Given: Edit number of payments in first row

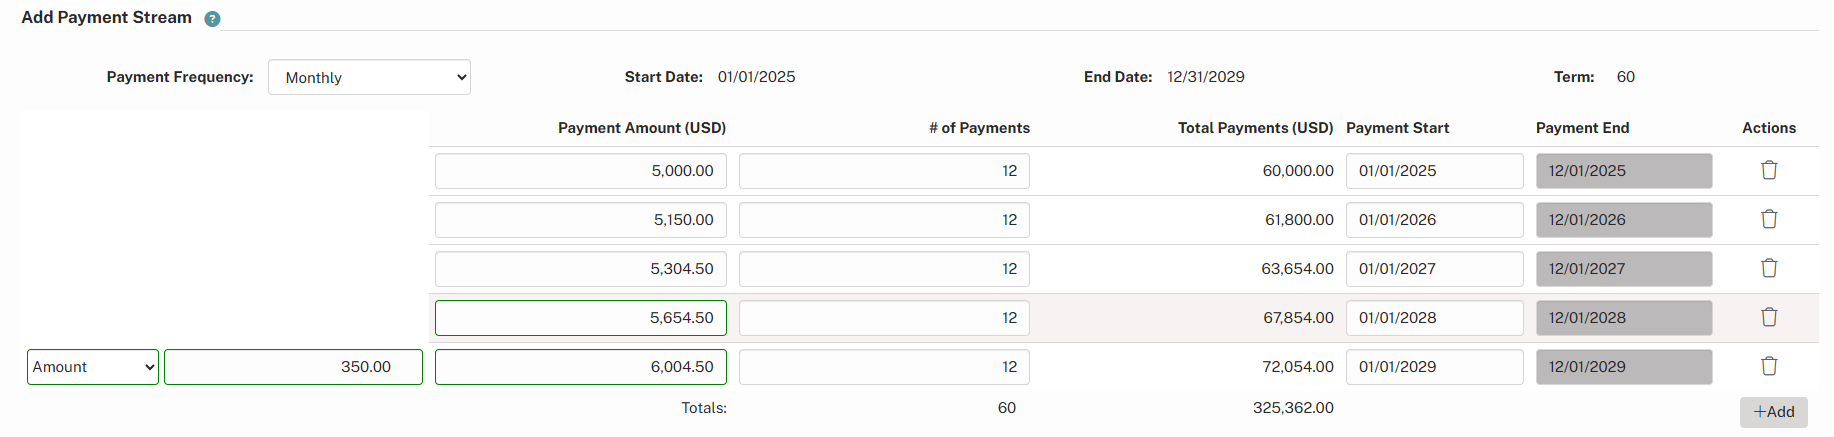Looking at the screenshot, I should pyautogui.click(x=884, y=171).
